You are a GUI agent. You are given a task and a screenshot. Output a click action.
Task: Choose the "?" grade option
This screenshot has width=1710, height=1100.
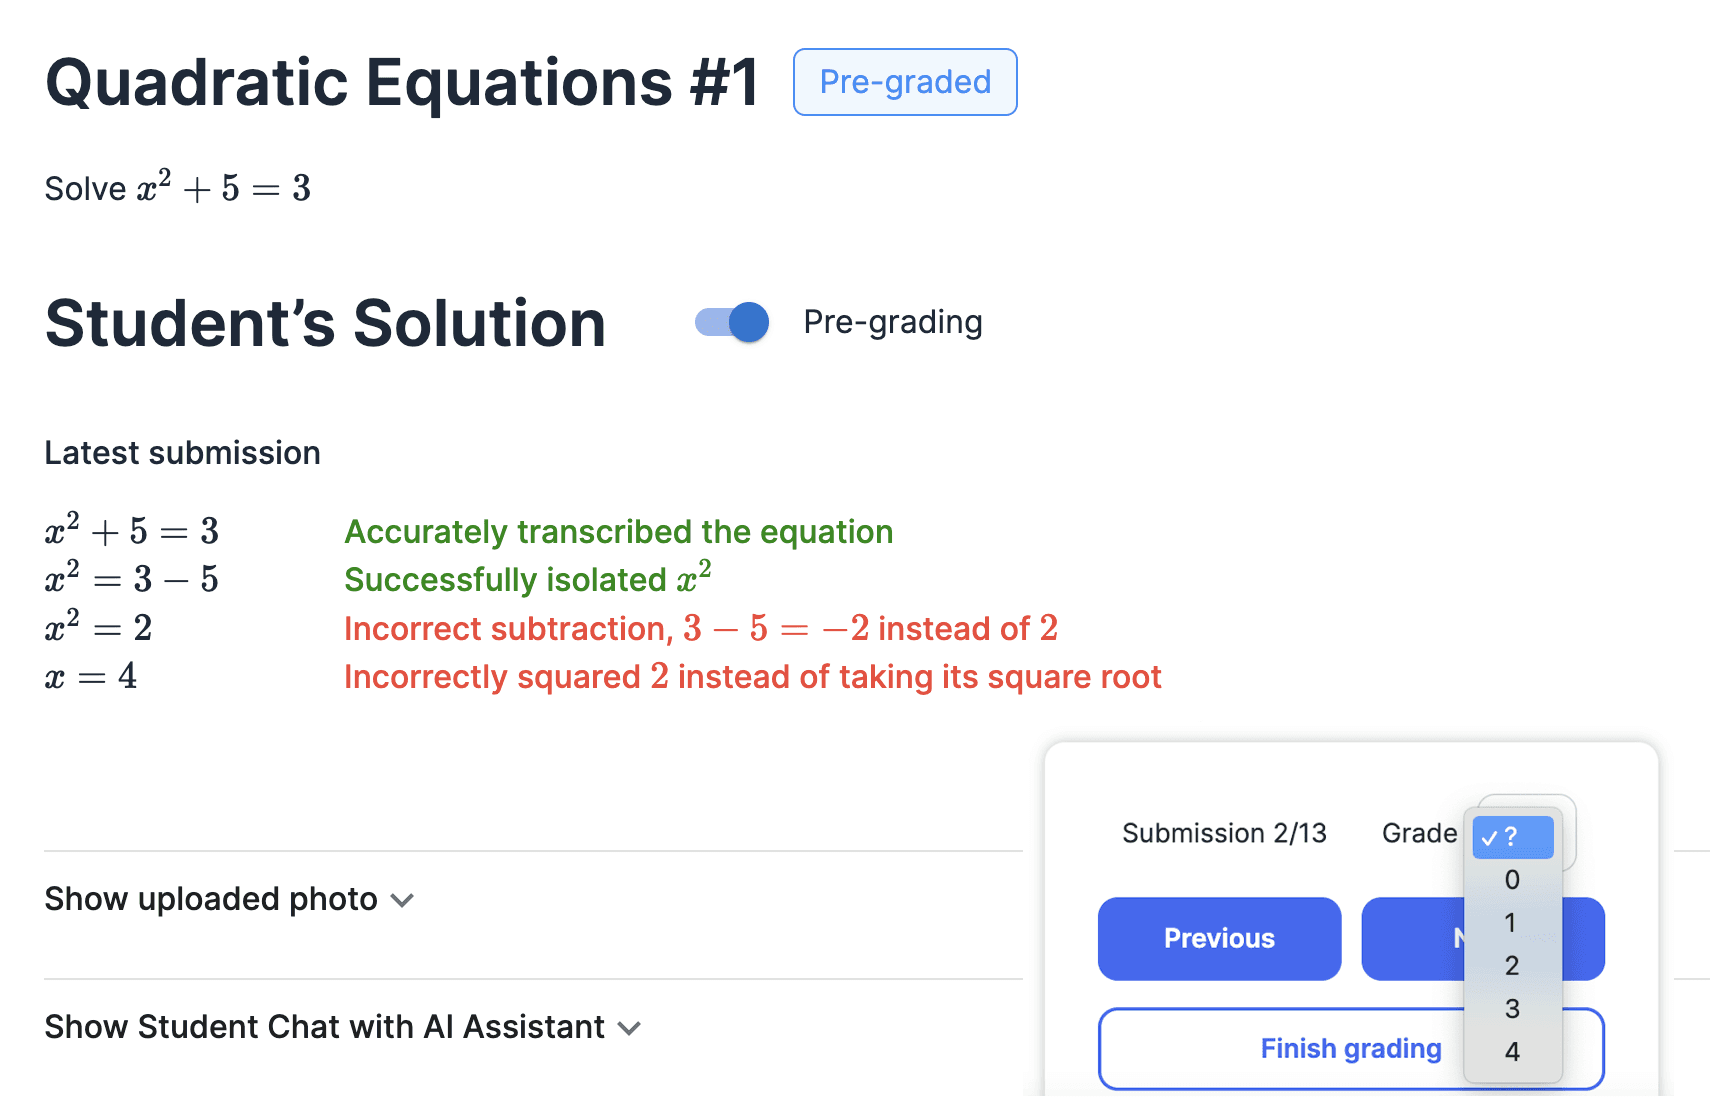click(x=1511, y=837)
